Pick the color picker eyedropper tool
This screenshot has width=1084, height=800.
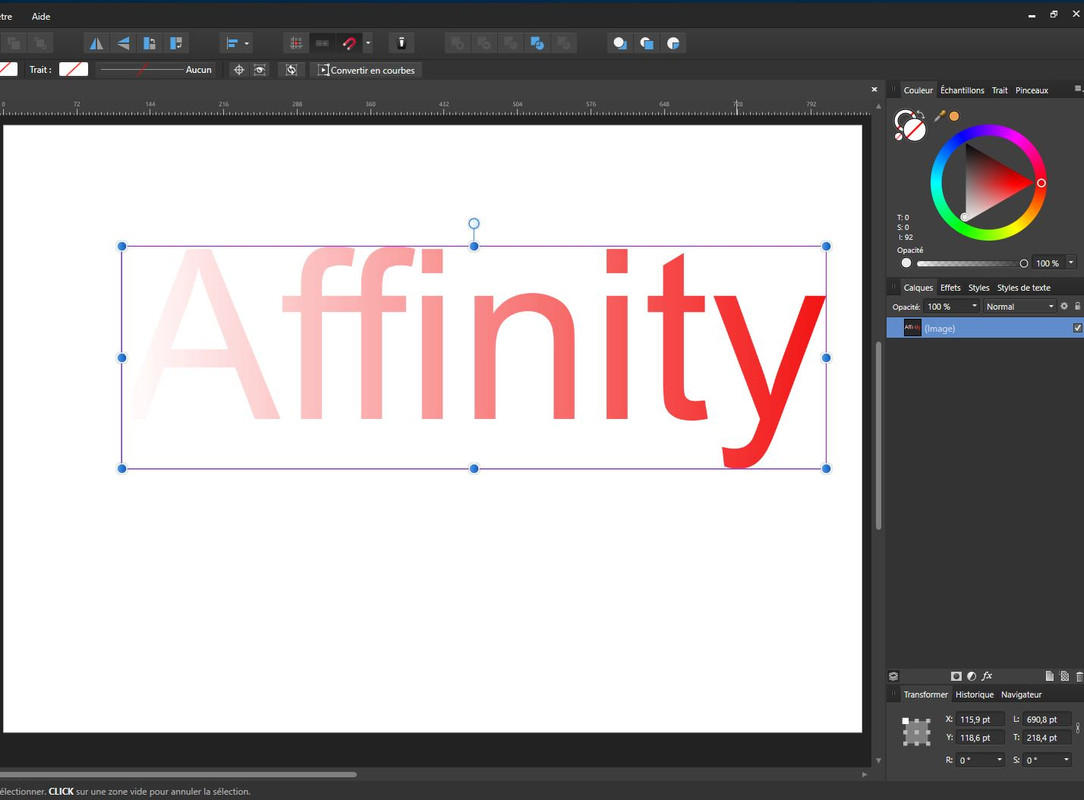(939, 116)
